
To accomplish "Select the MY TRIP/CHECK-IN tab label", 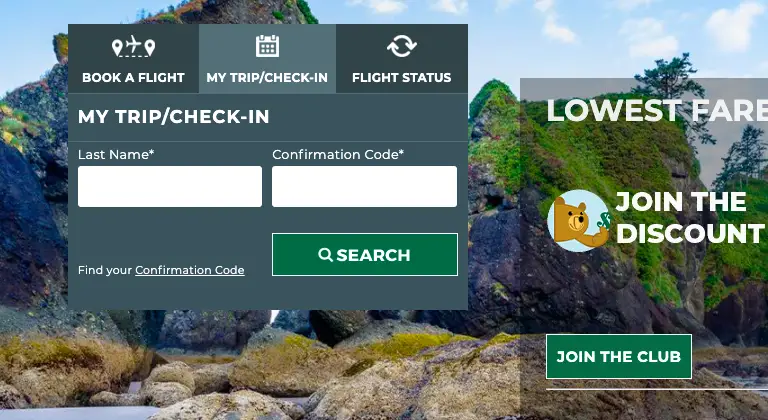I will pos(267,77).
